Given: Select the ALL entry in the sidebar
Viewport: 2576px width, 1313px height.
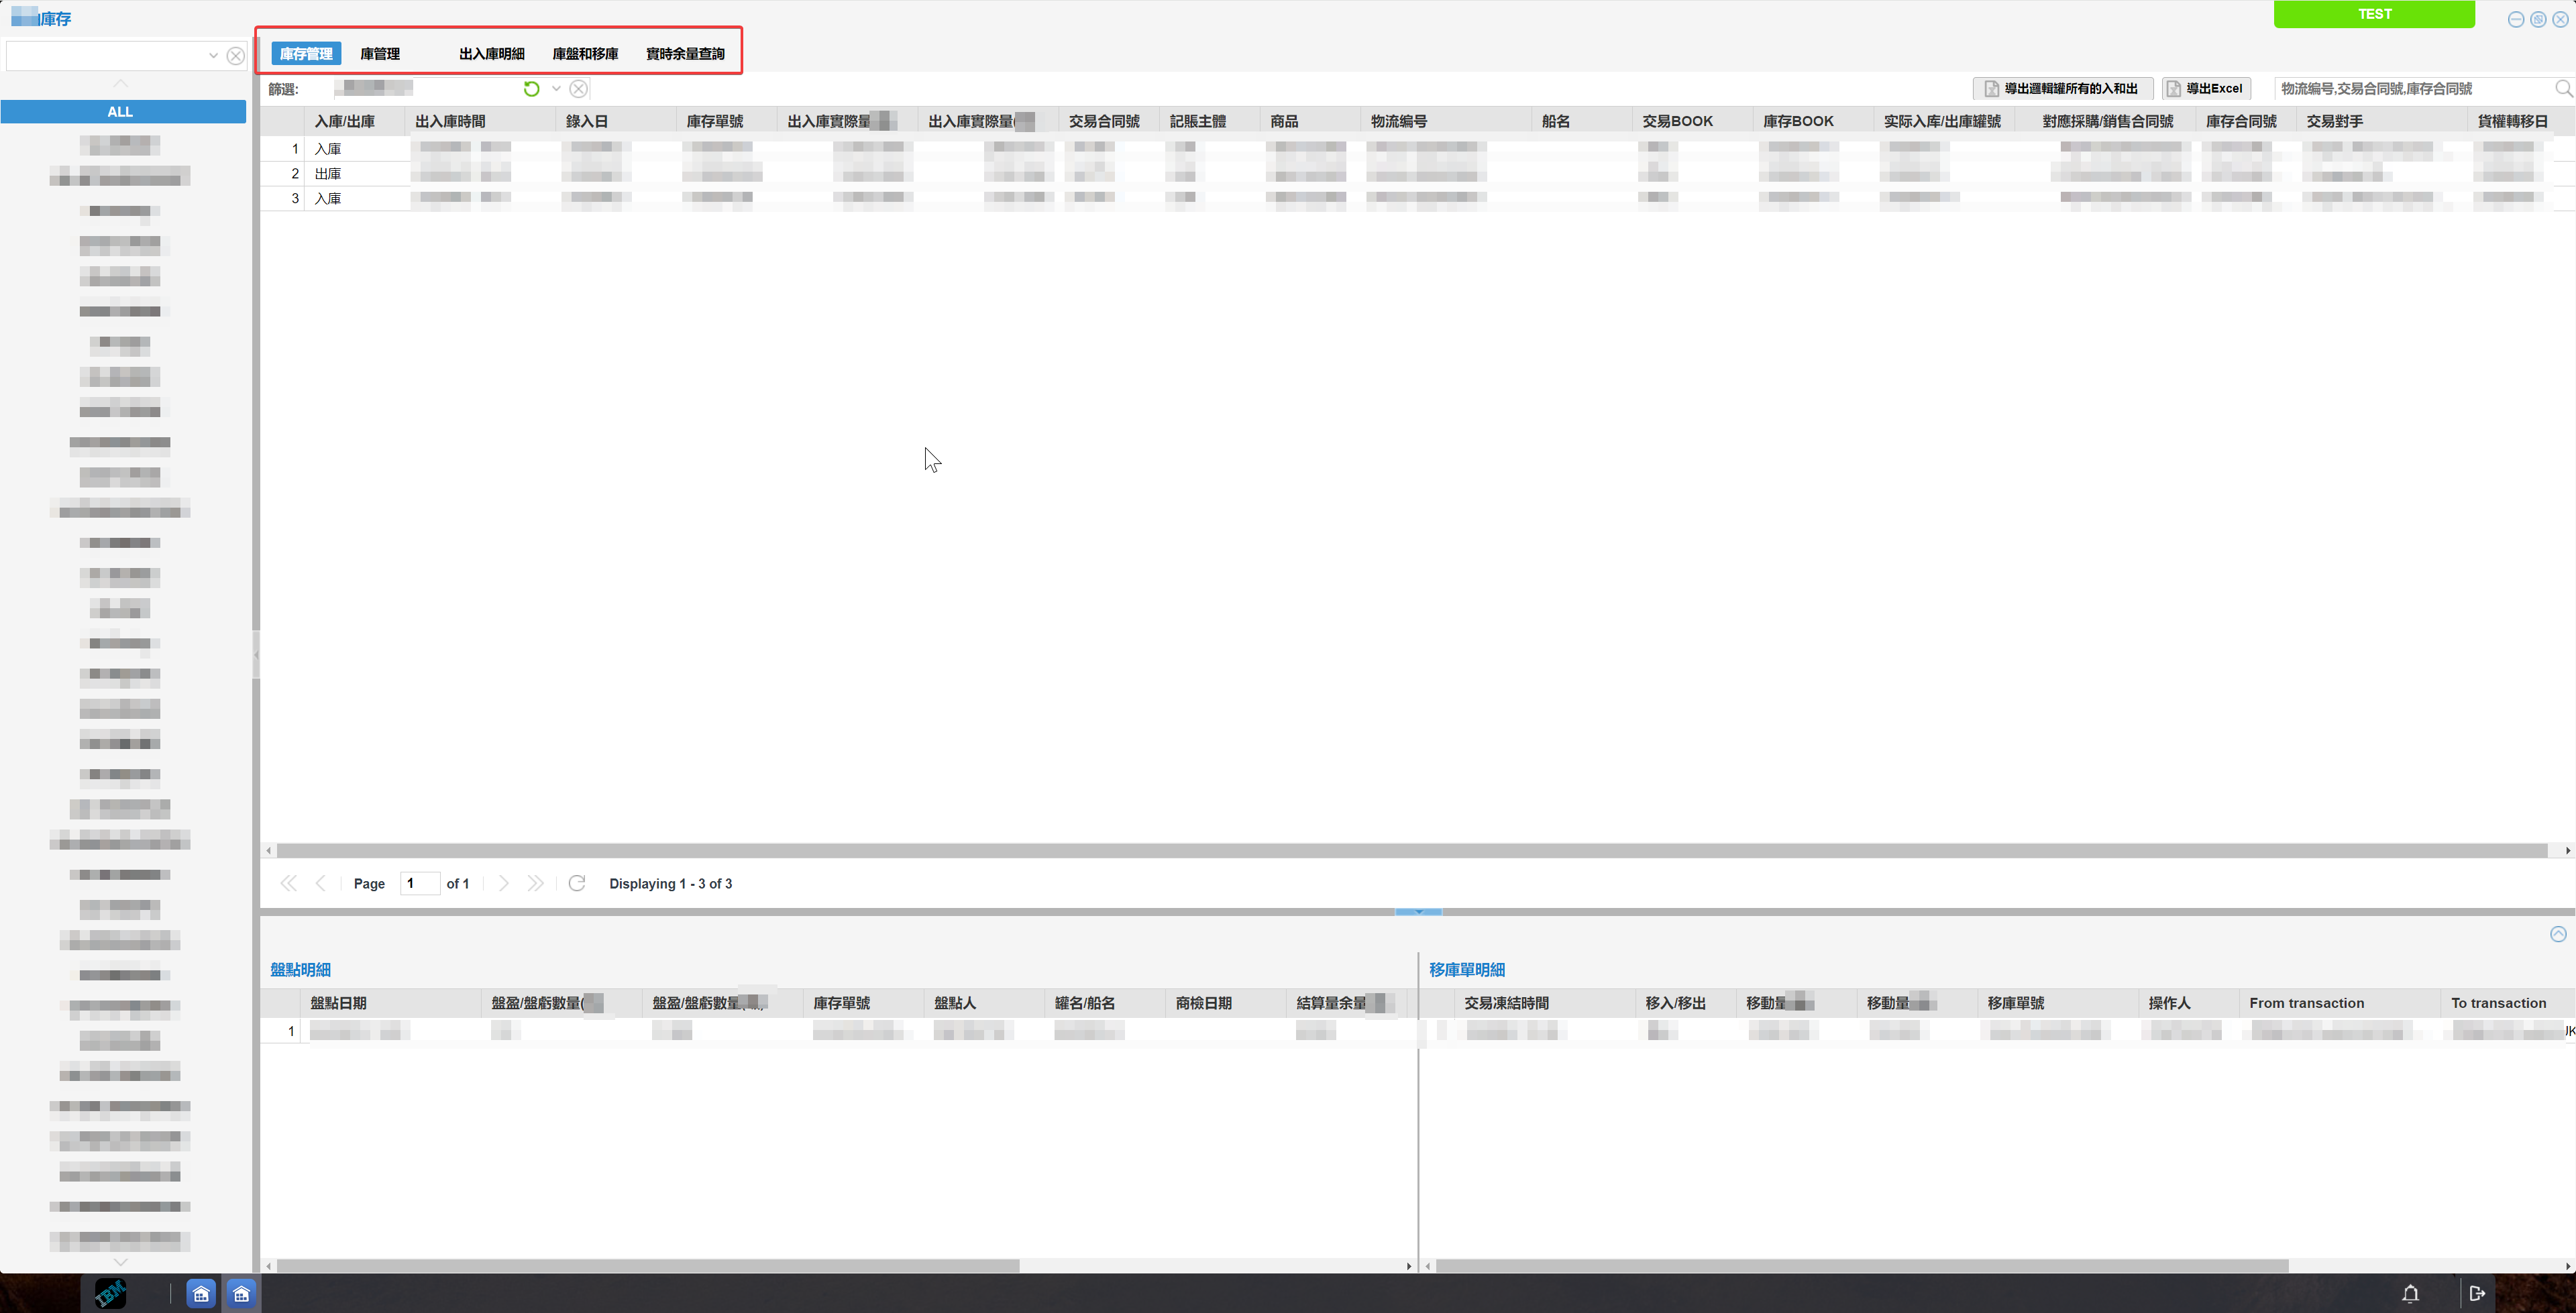Looking at the screenshot, I should tap(123, 112).
